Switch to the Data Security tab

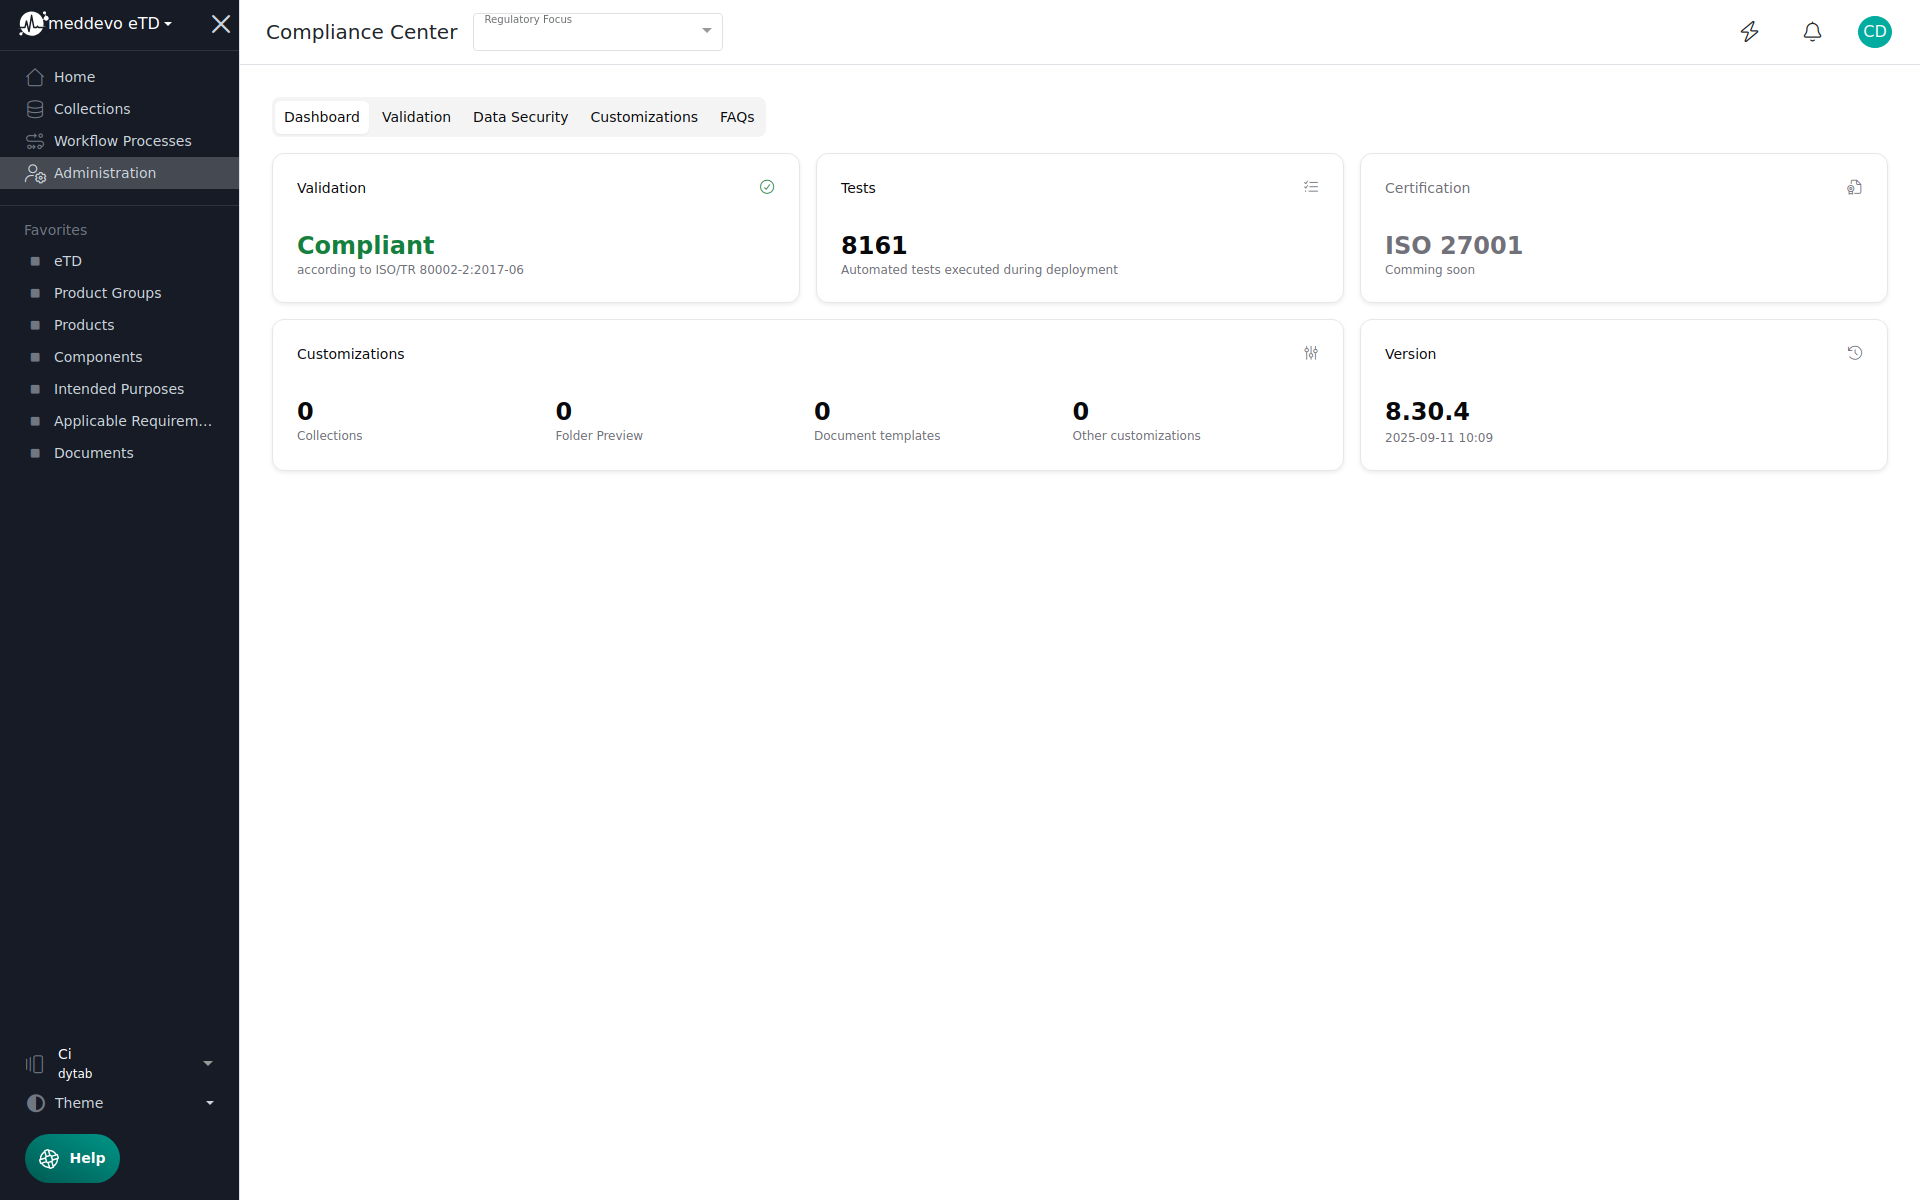pos(520,117)
